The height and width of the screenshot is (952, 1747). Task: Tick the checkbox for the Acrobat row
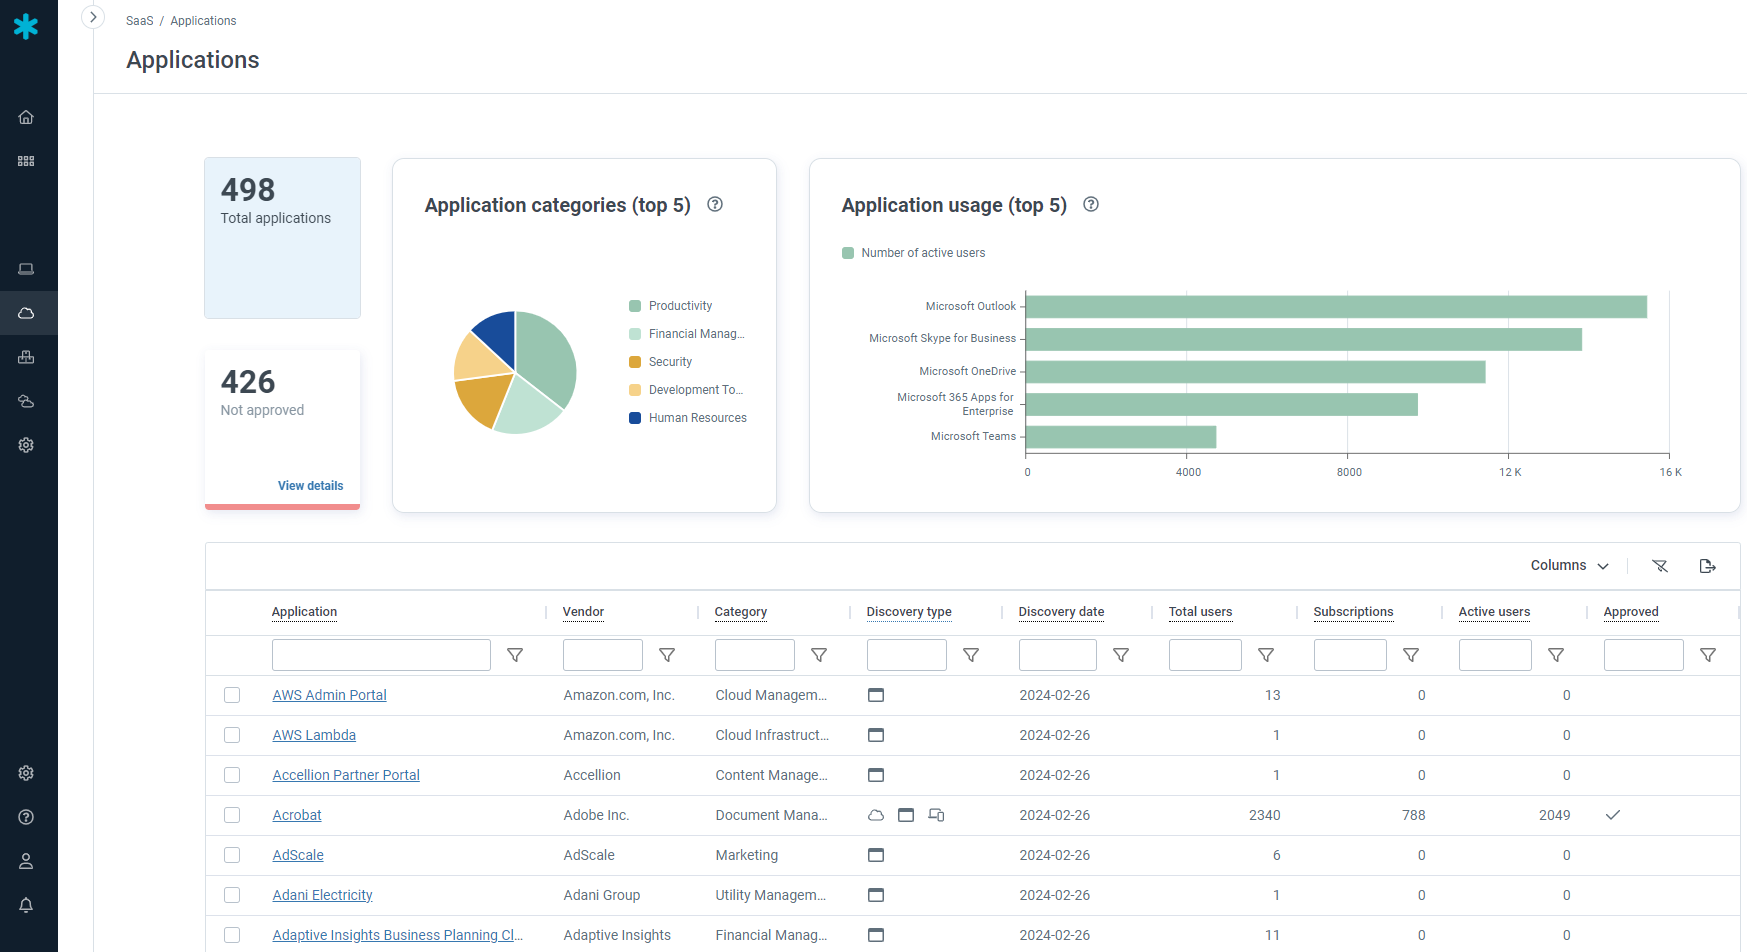pyautogui.click(x=232, y=815)
